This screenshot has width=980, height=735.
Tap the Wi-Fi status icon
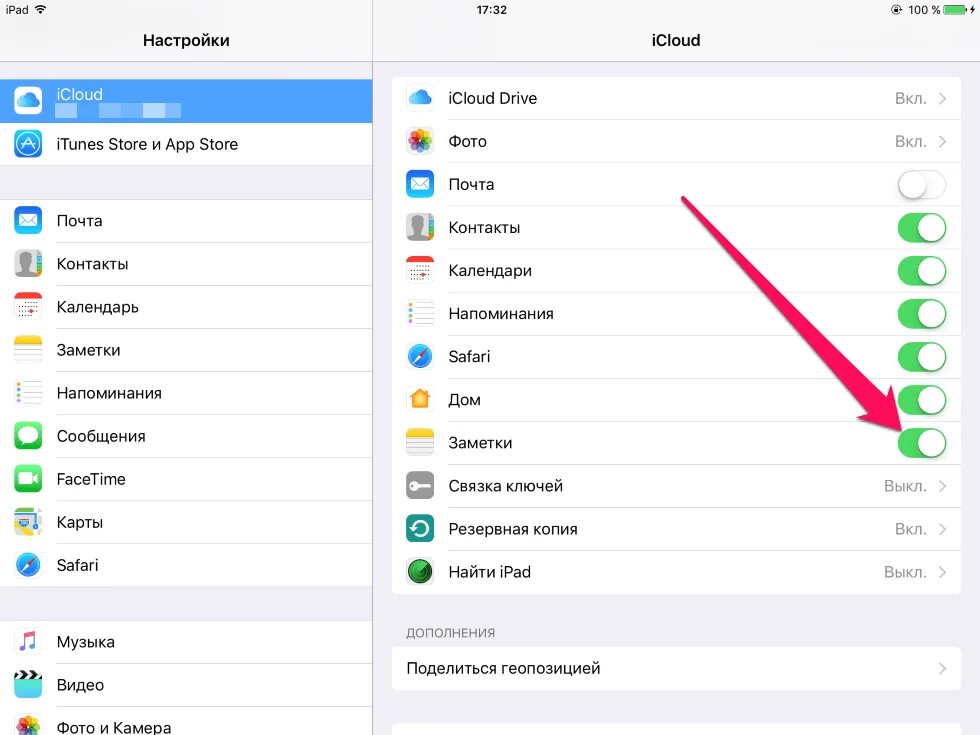(41, 9)
